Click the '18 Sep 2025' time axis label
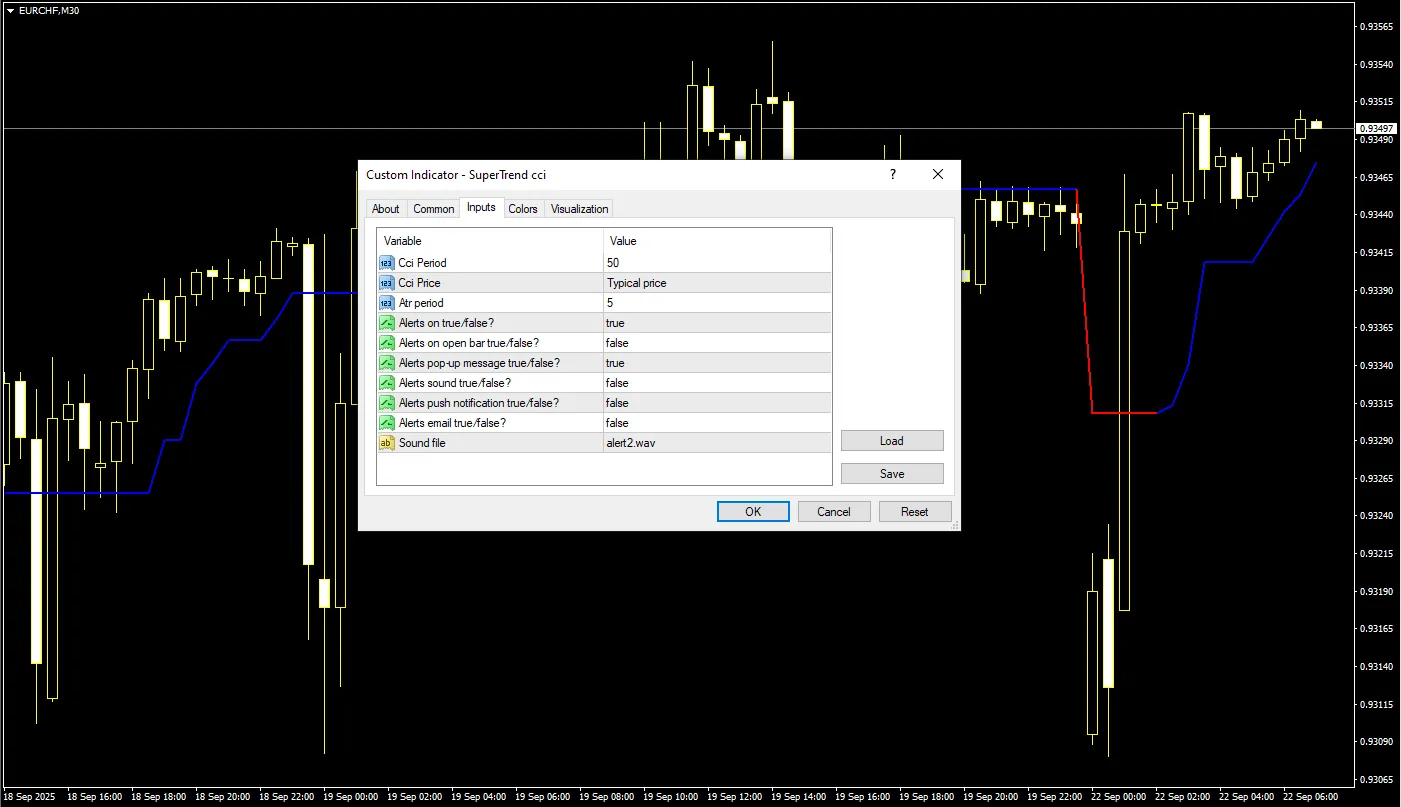This screenshot has height=807, width=1401. (30, 797)
